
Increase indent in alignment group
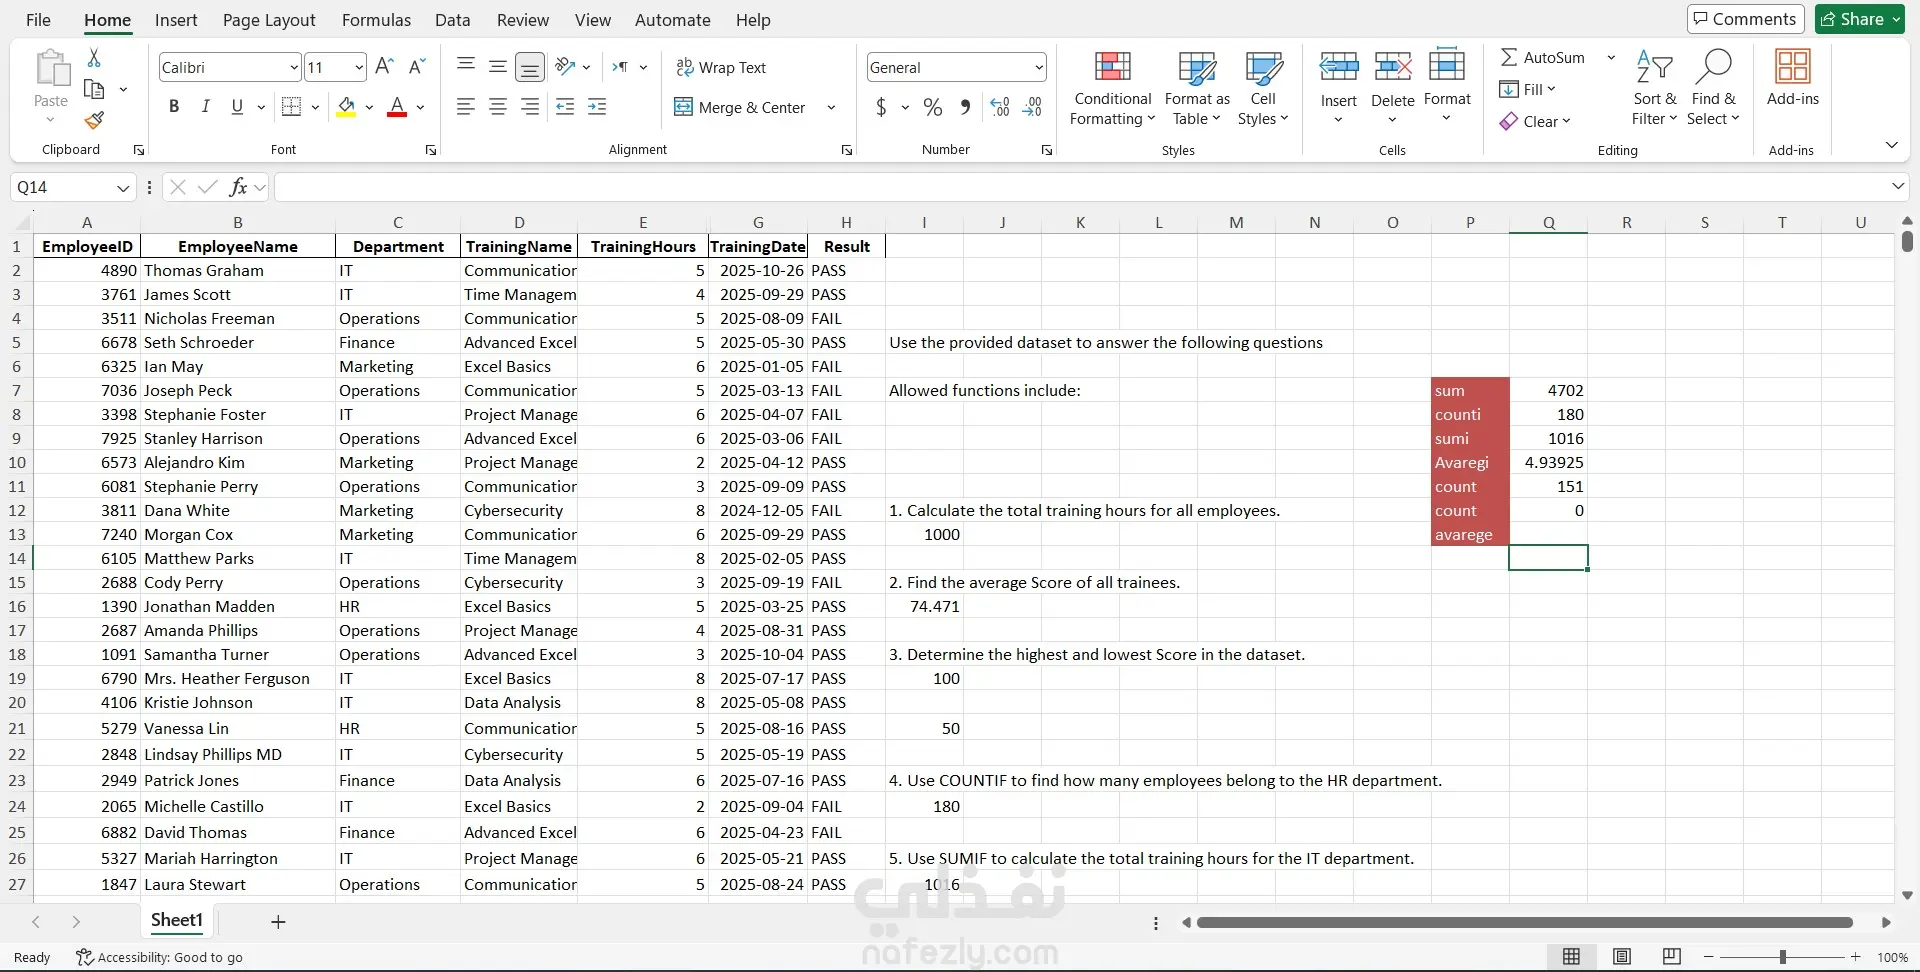597,106
